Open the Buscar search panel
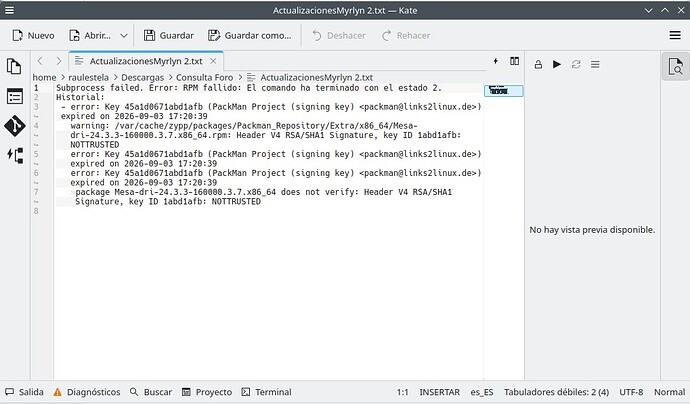 [x=151, y=392]
